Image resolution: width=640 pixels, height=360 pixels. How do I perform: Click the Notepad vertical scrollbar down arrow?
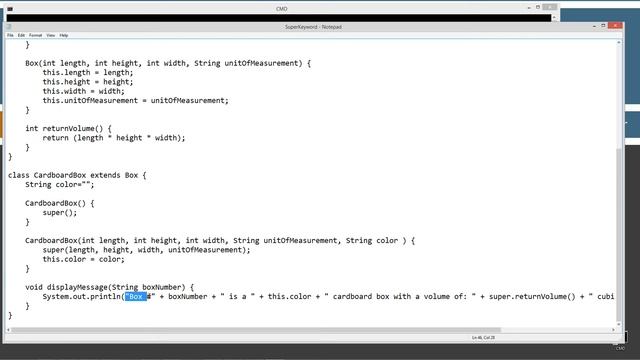[619, 324]
